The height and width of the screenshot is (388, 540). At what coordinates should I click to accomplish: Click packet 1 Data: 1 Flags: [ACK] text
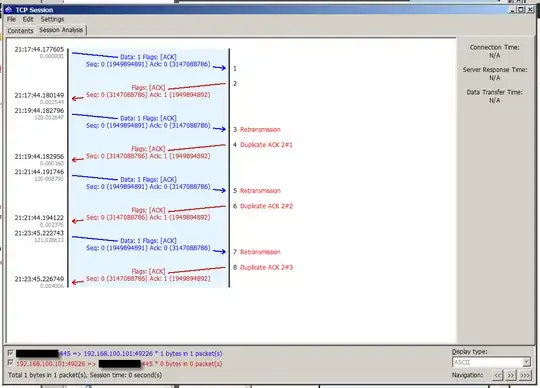point(148,57)
